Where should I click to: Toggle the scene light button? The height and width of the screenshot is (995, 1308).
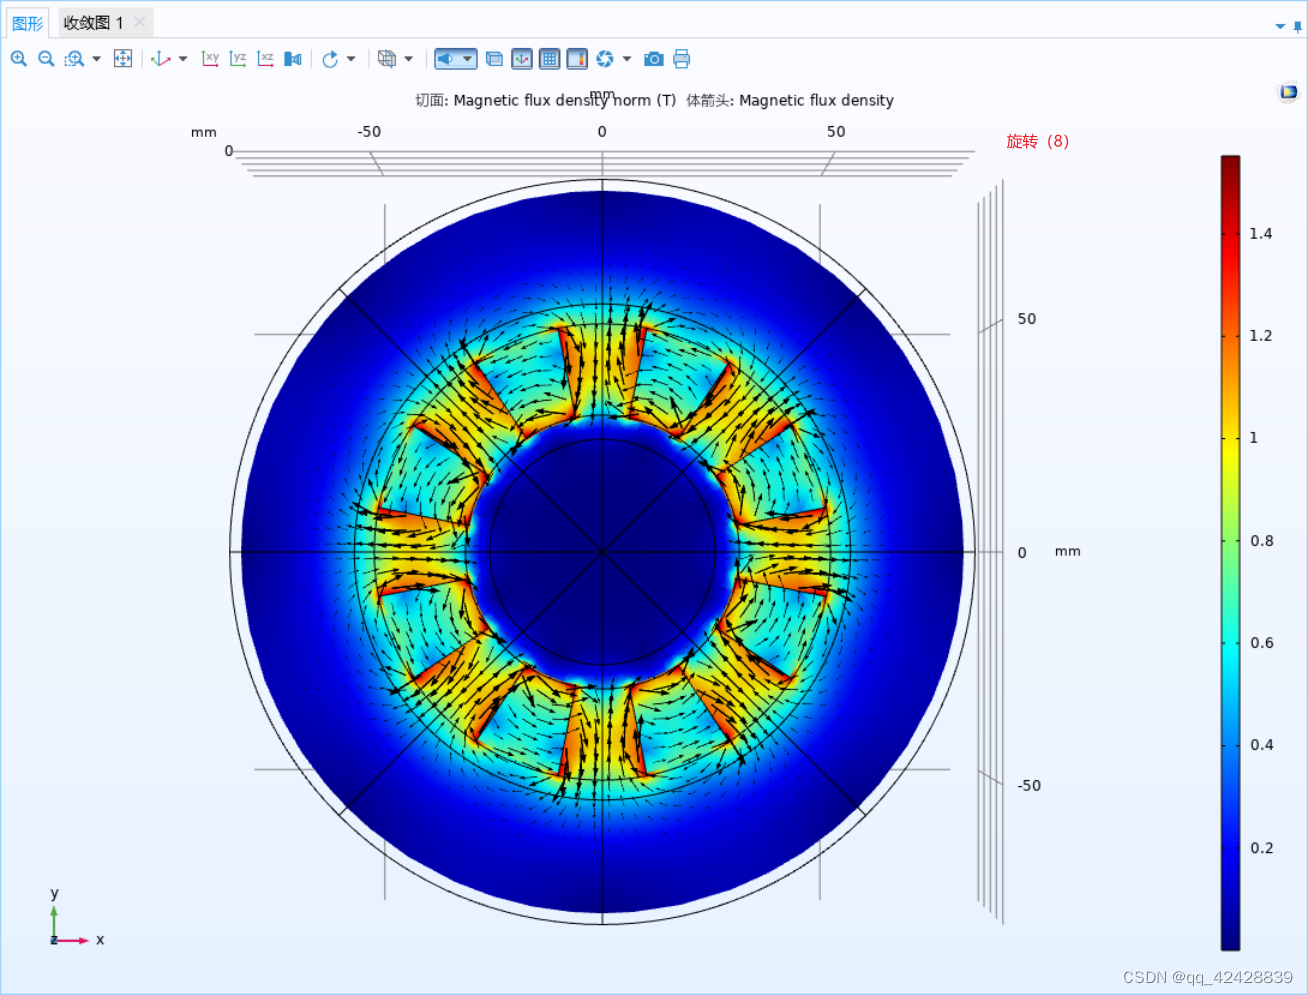click(x=446, y=59)
